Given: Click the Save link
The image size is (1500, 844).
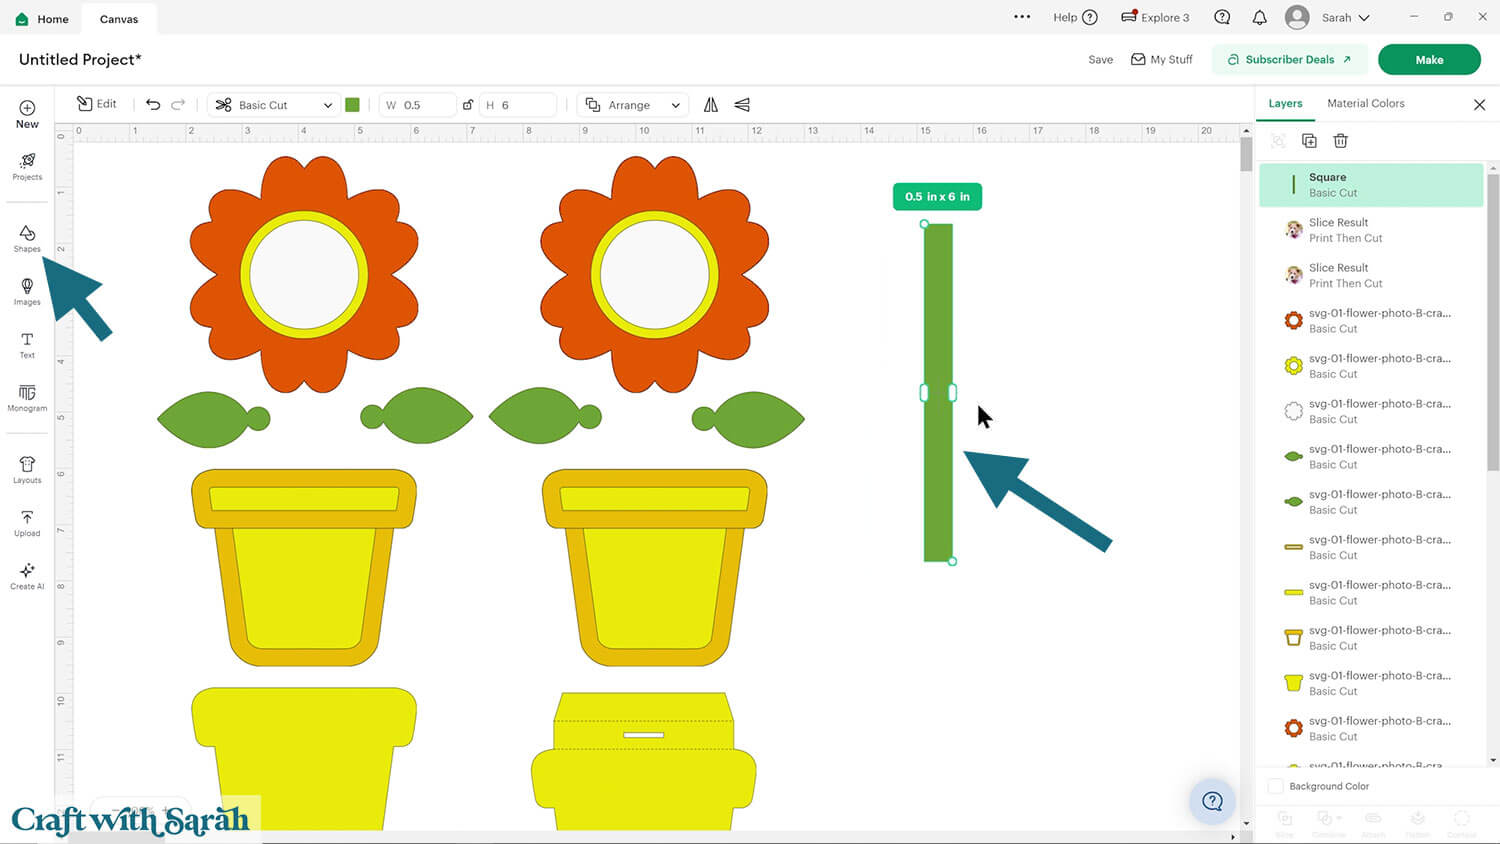Looking at the screenshot, I should pos(1100,60).
